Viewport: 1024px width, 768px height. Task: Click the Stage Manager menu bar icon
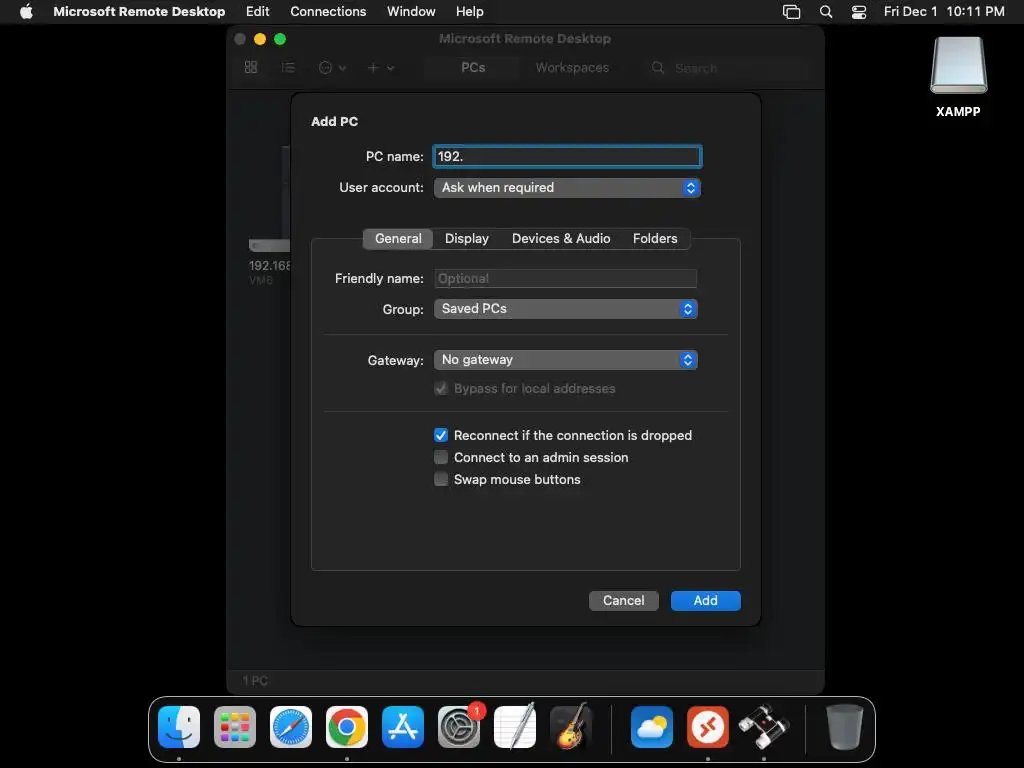coord(792,12)
